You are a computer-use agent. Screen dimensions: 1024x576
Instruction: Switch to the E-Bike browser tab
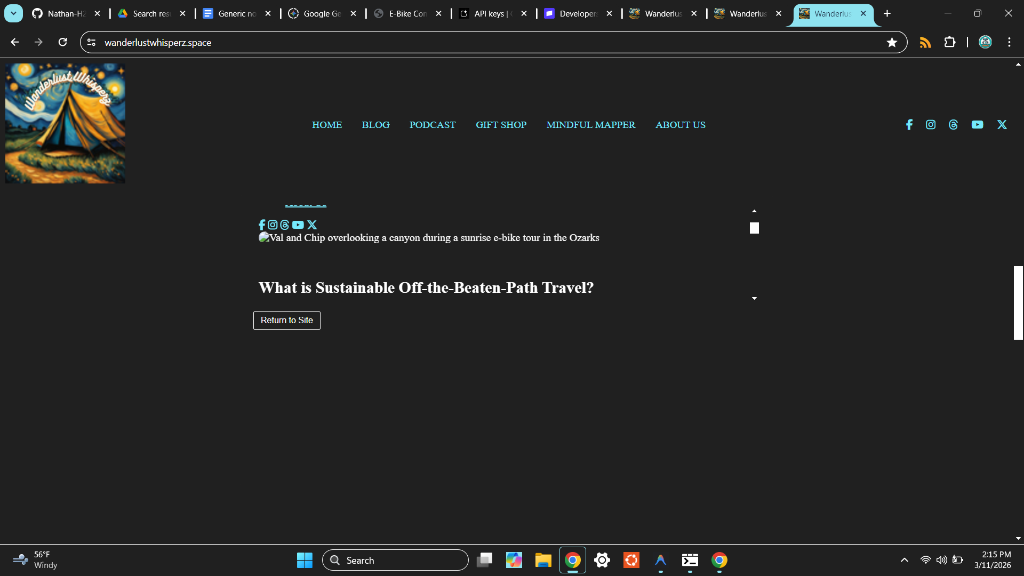pyautogui.click(x=405, y=14)
